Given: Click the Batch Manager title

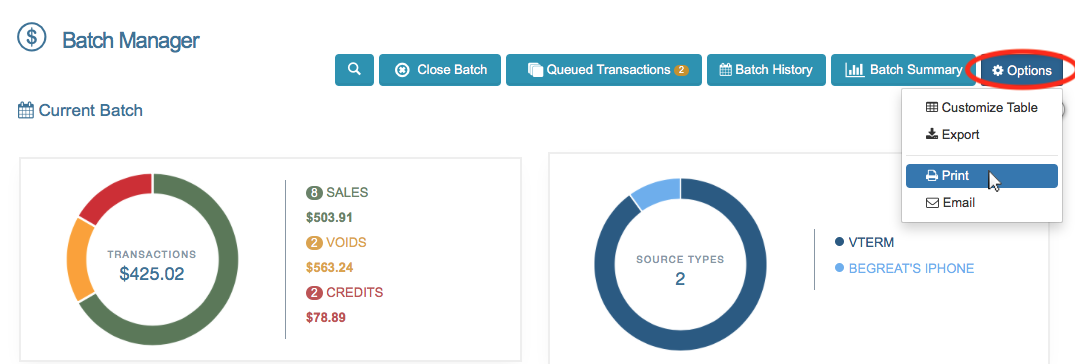Looking at the screenshot, I should click(130, 40).
